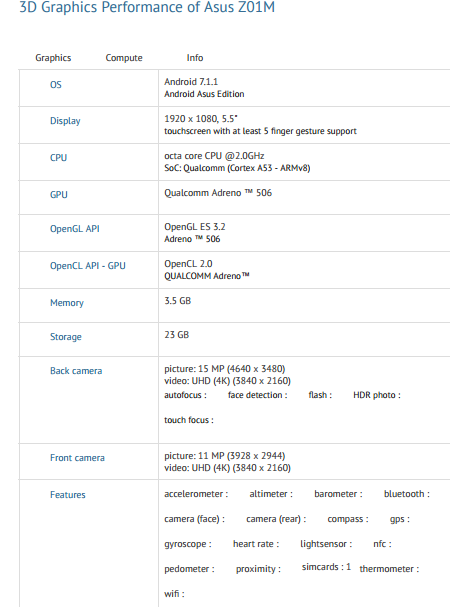Click touchscreen 5 finger gesture support text
This screenshot has height=607, width=450.
pyautogui.click(x=260, y=131)
